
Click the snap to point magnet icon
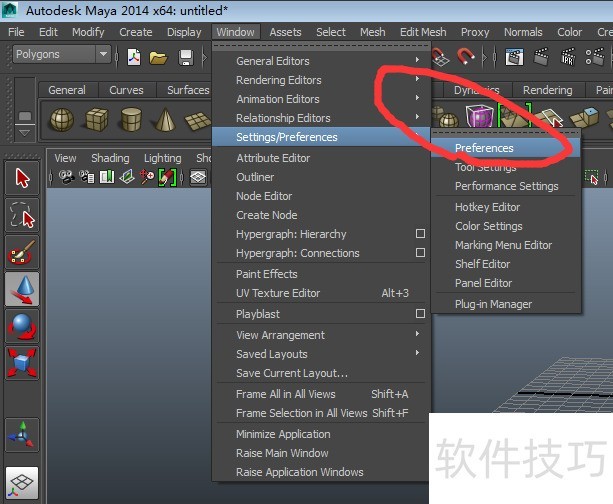point(466,57)
